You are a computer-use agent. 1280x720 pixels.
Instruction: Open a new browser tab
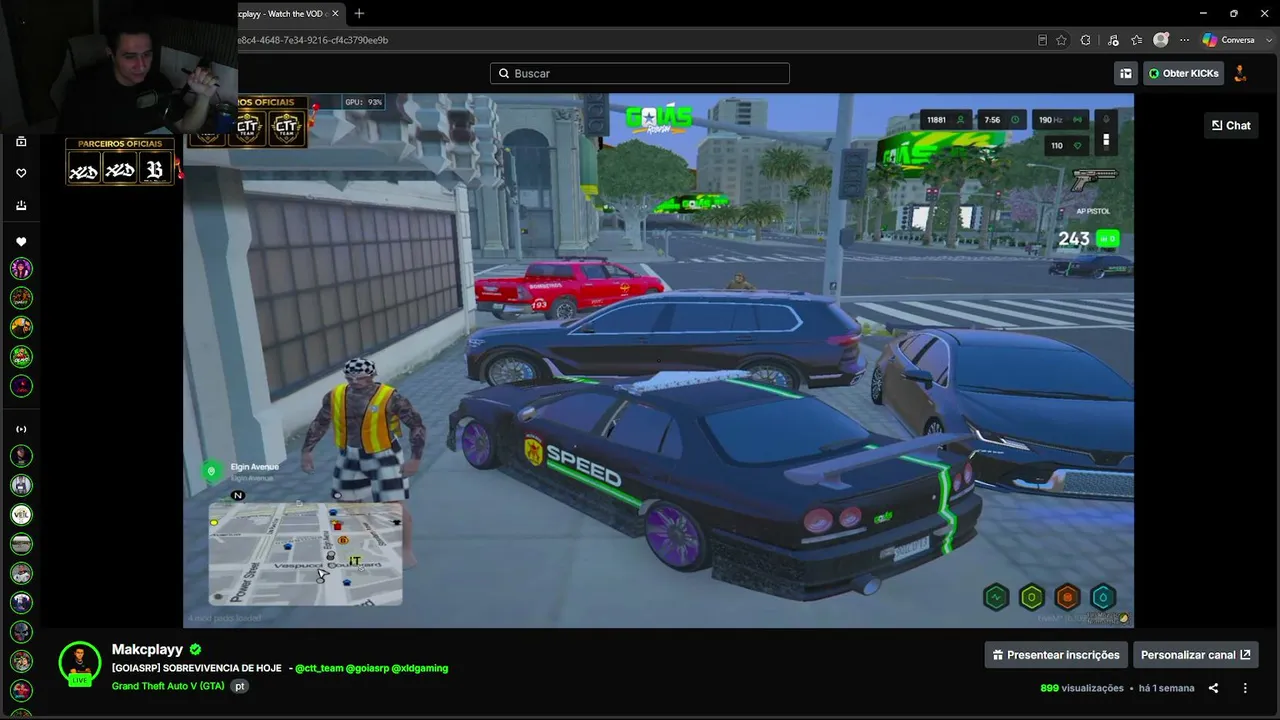[x=359, y=13]
